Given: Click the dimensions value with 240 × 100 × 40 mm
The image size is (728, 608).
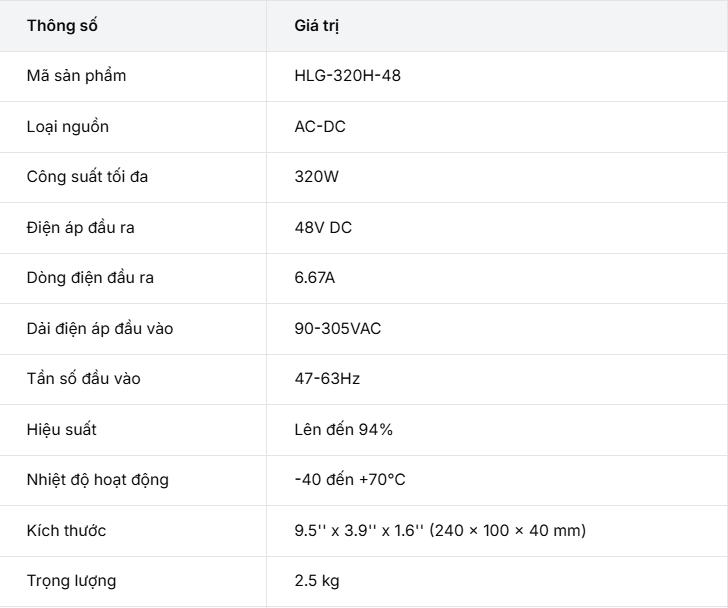Looking at the screenshot, I should [x=440, y=531].
